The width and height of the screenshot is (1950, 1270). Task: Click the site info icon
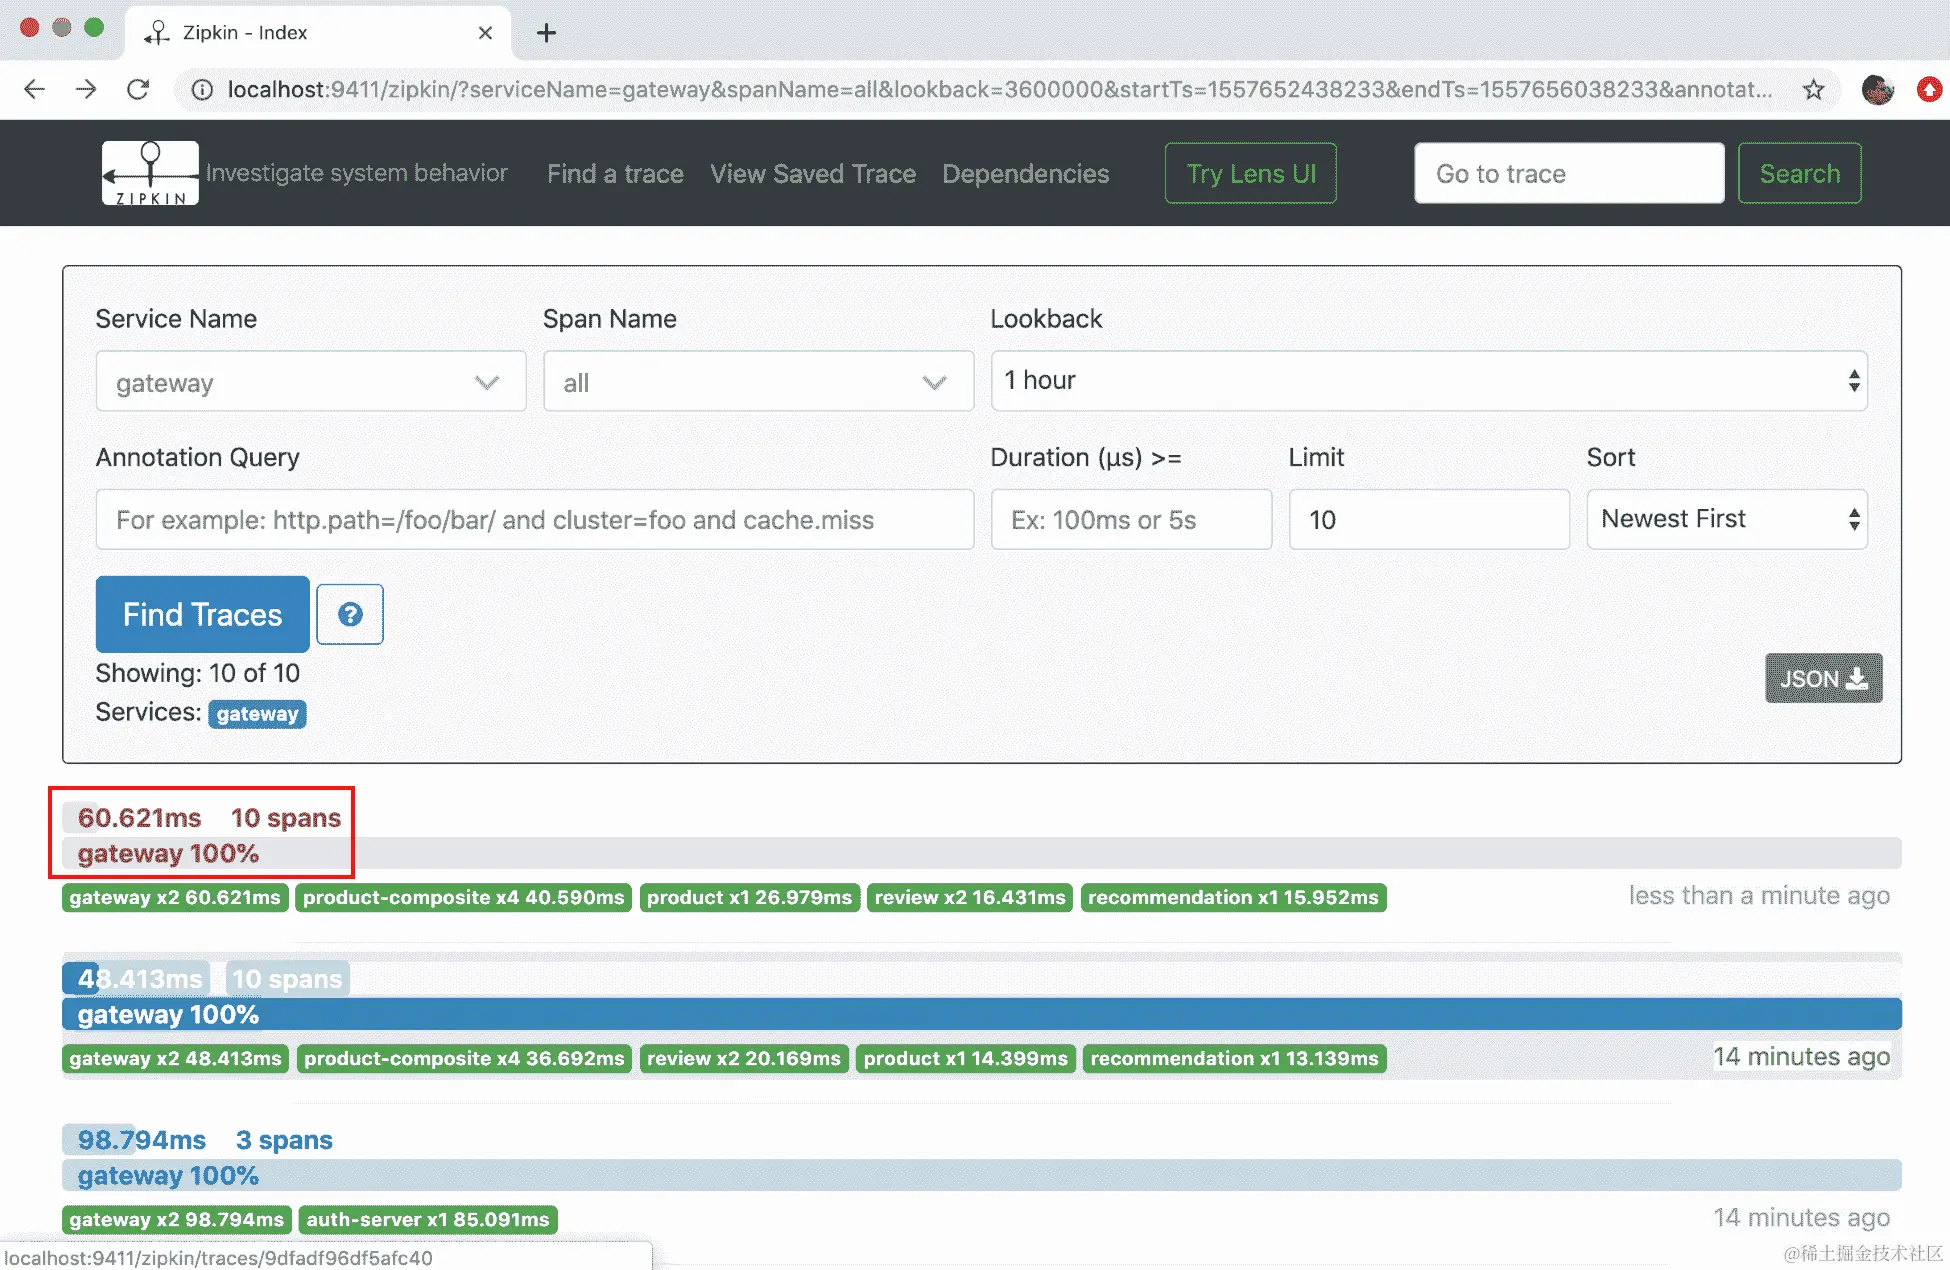click(202, 90)
